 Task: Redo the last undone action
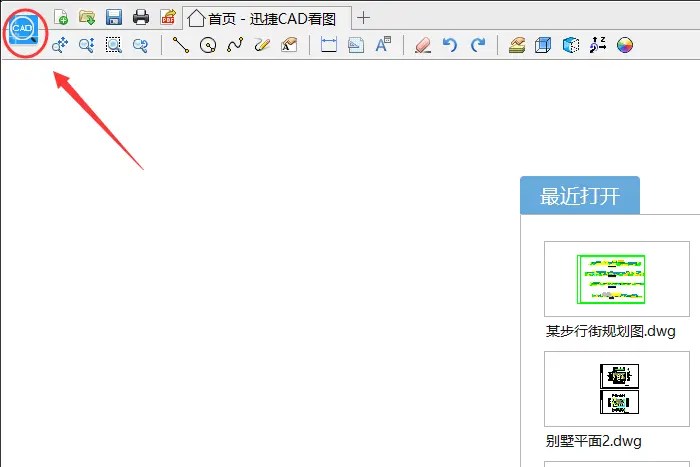478,45
